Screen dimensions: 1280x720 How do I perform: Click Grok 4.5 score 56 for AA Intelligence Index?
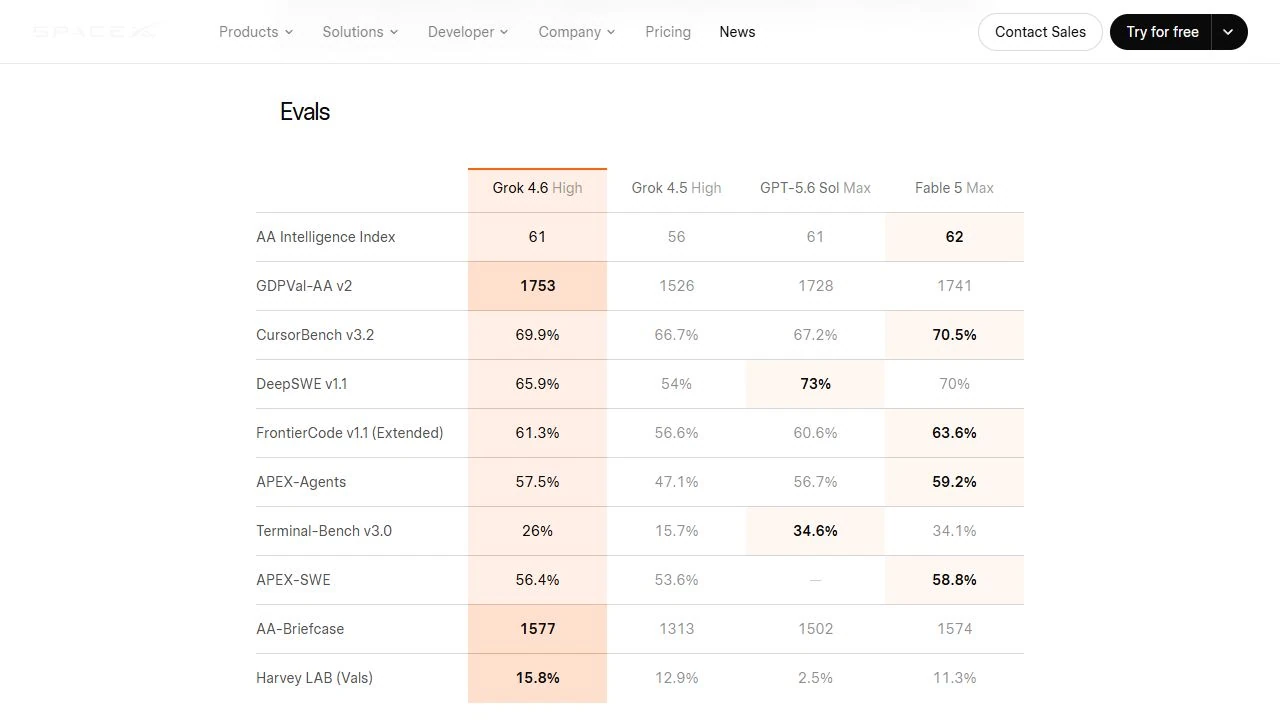[676, 237]
